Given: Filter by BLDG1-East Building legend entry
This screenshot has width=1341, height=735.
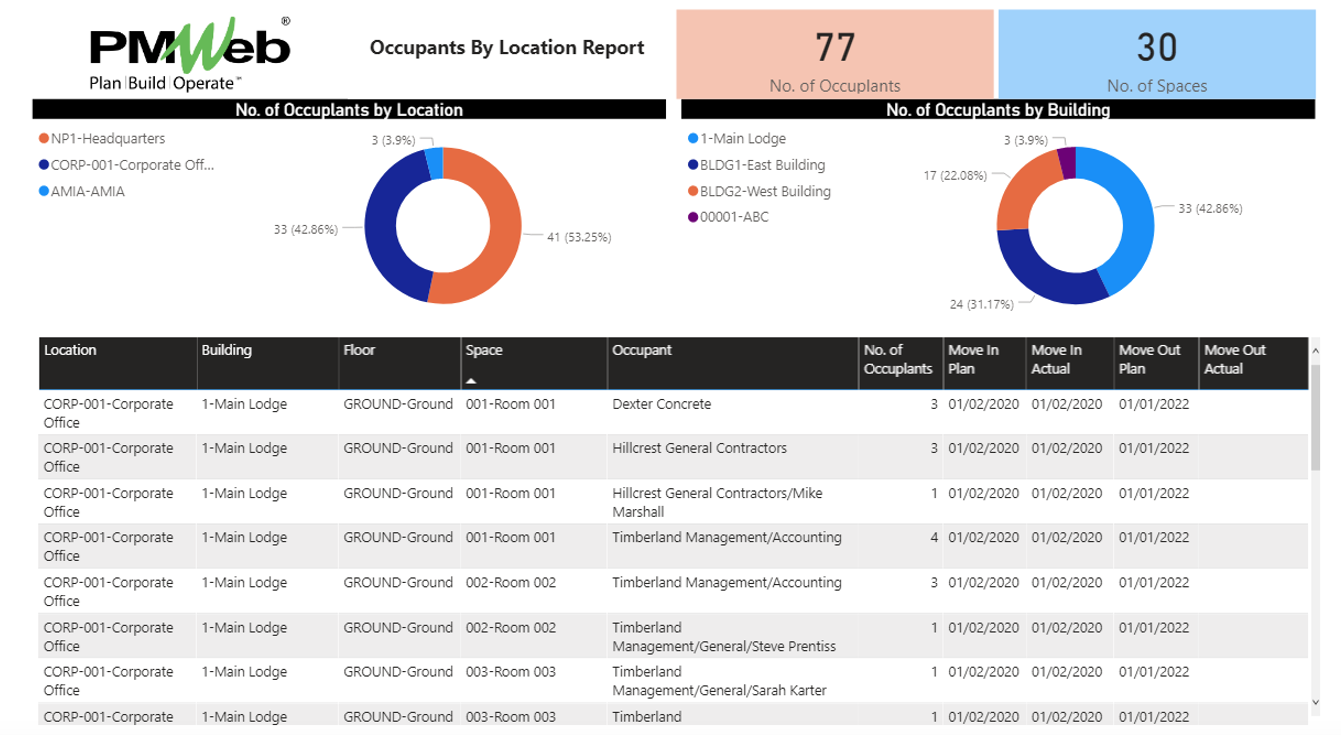Looking at the screenshot, I should (762, 165).
